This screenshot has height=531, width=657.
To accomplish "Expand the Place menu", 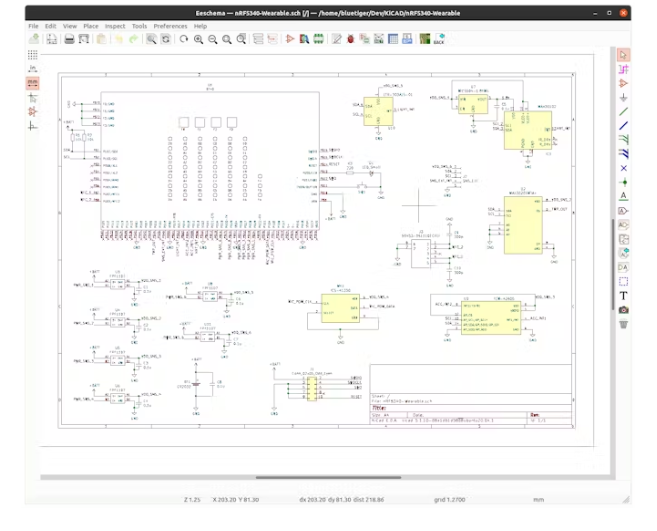I will click(91, 25).
